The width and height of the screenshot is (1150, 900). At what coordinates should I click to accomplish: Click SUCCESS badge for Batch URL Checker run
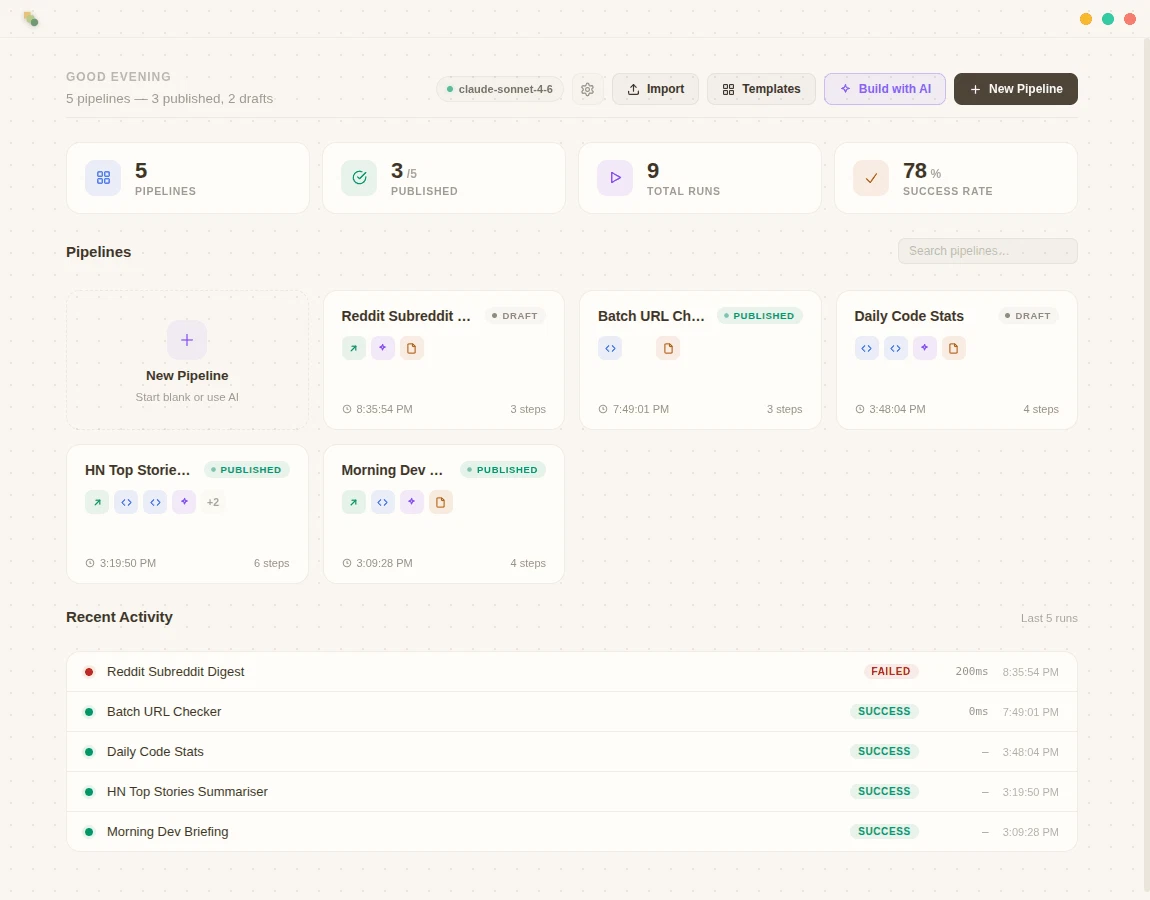884,711
